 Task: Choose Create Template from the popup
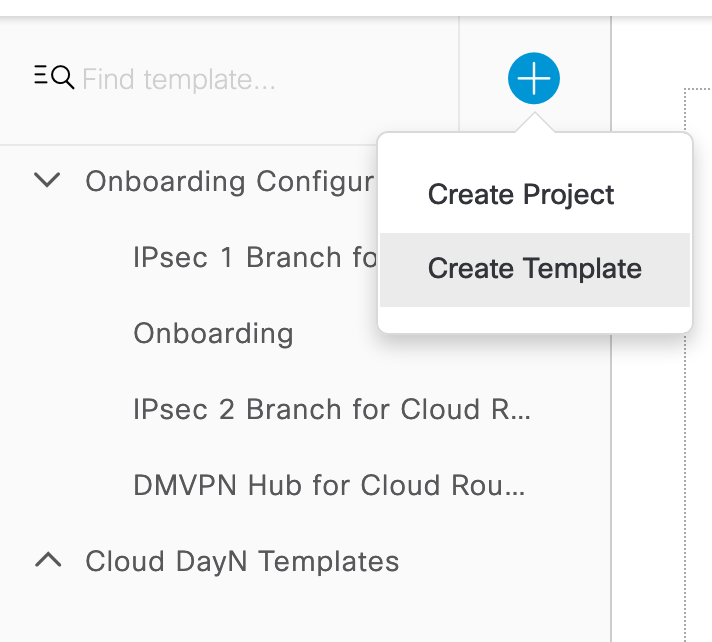tap(534, 269)
